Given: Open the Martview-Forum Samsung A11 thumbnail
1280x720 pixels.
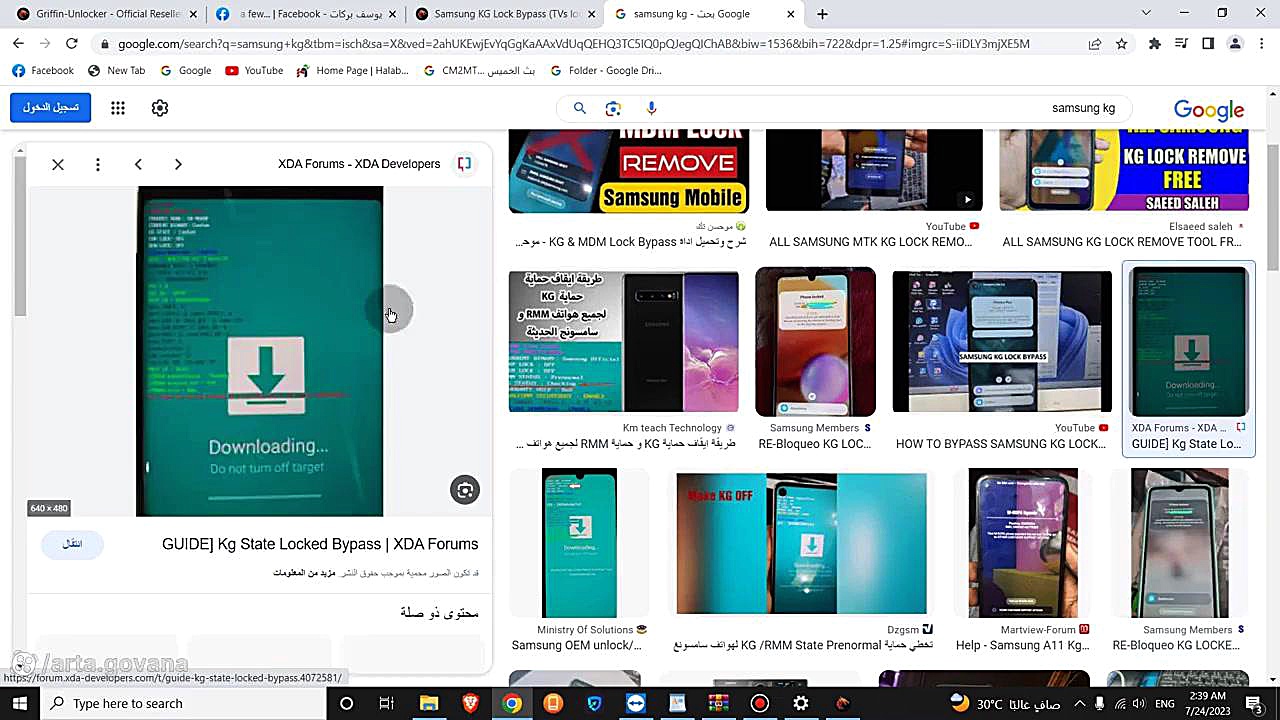Looking at the screenshot, I should (x=1023, y=543).
